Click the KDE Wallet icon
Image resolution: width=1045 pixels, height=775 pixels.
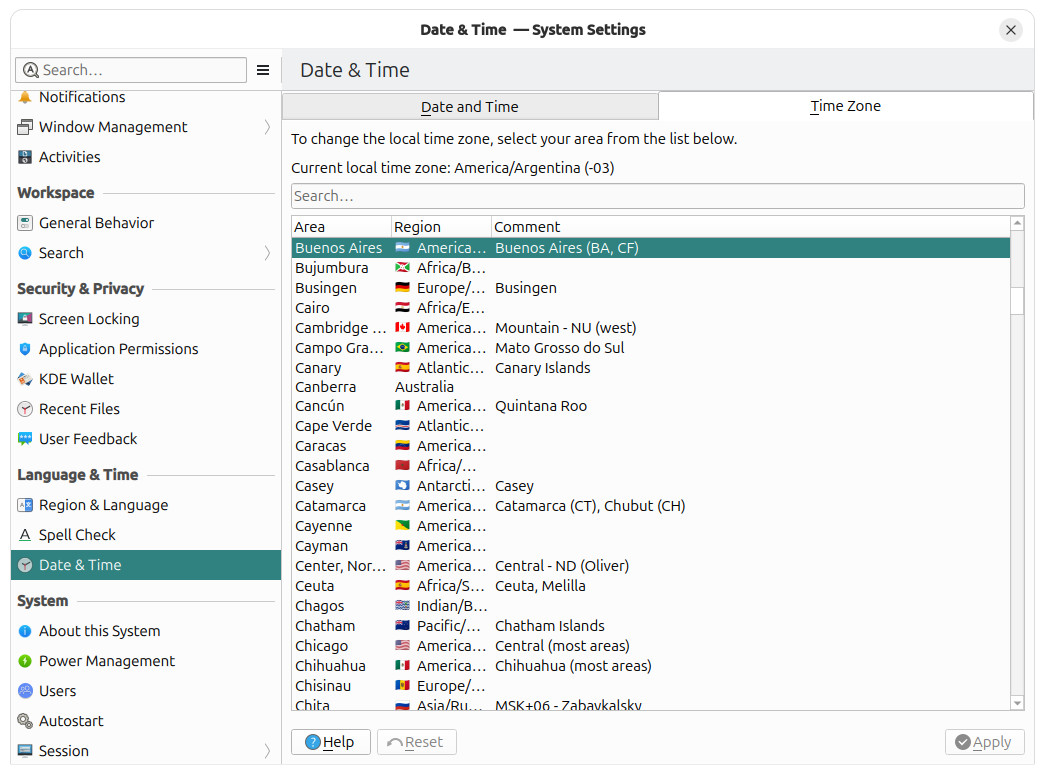click(x=25, y=379)
